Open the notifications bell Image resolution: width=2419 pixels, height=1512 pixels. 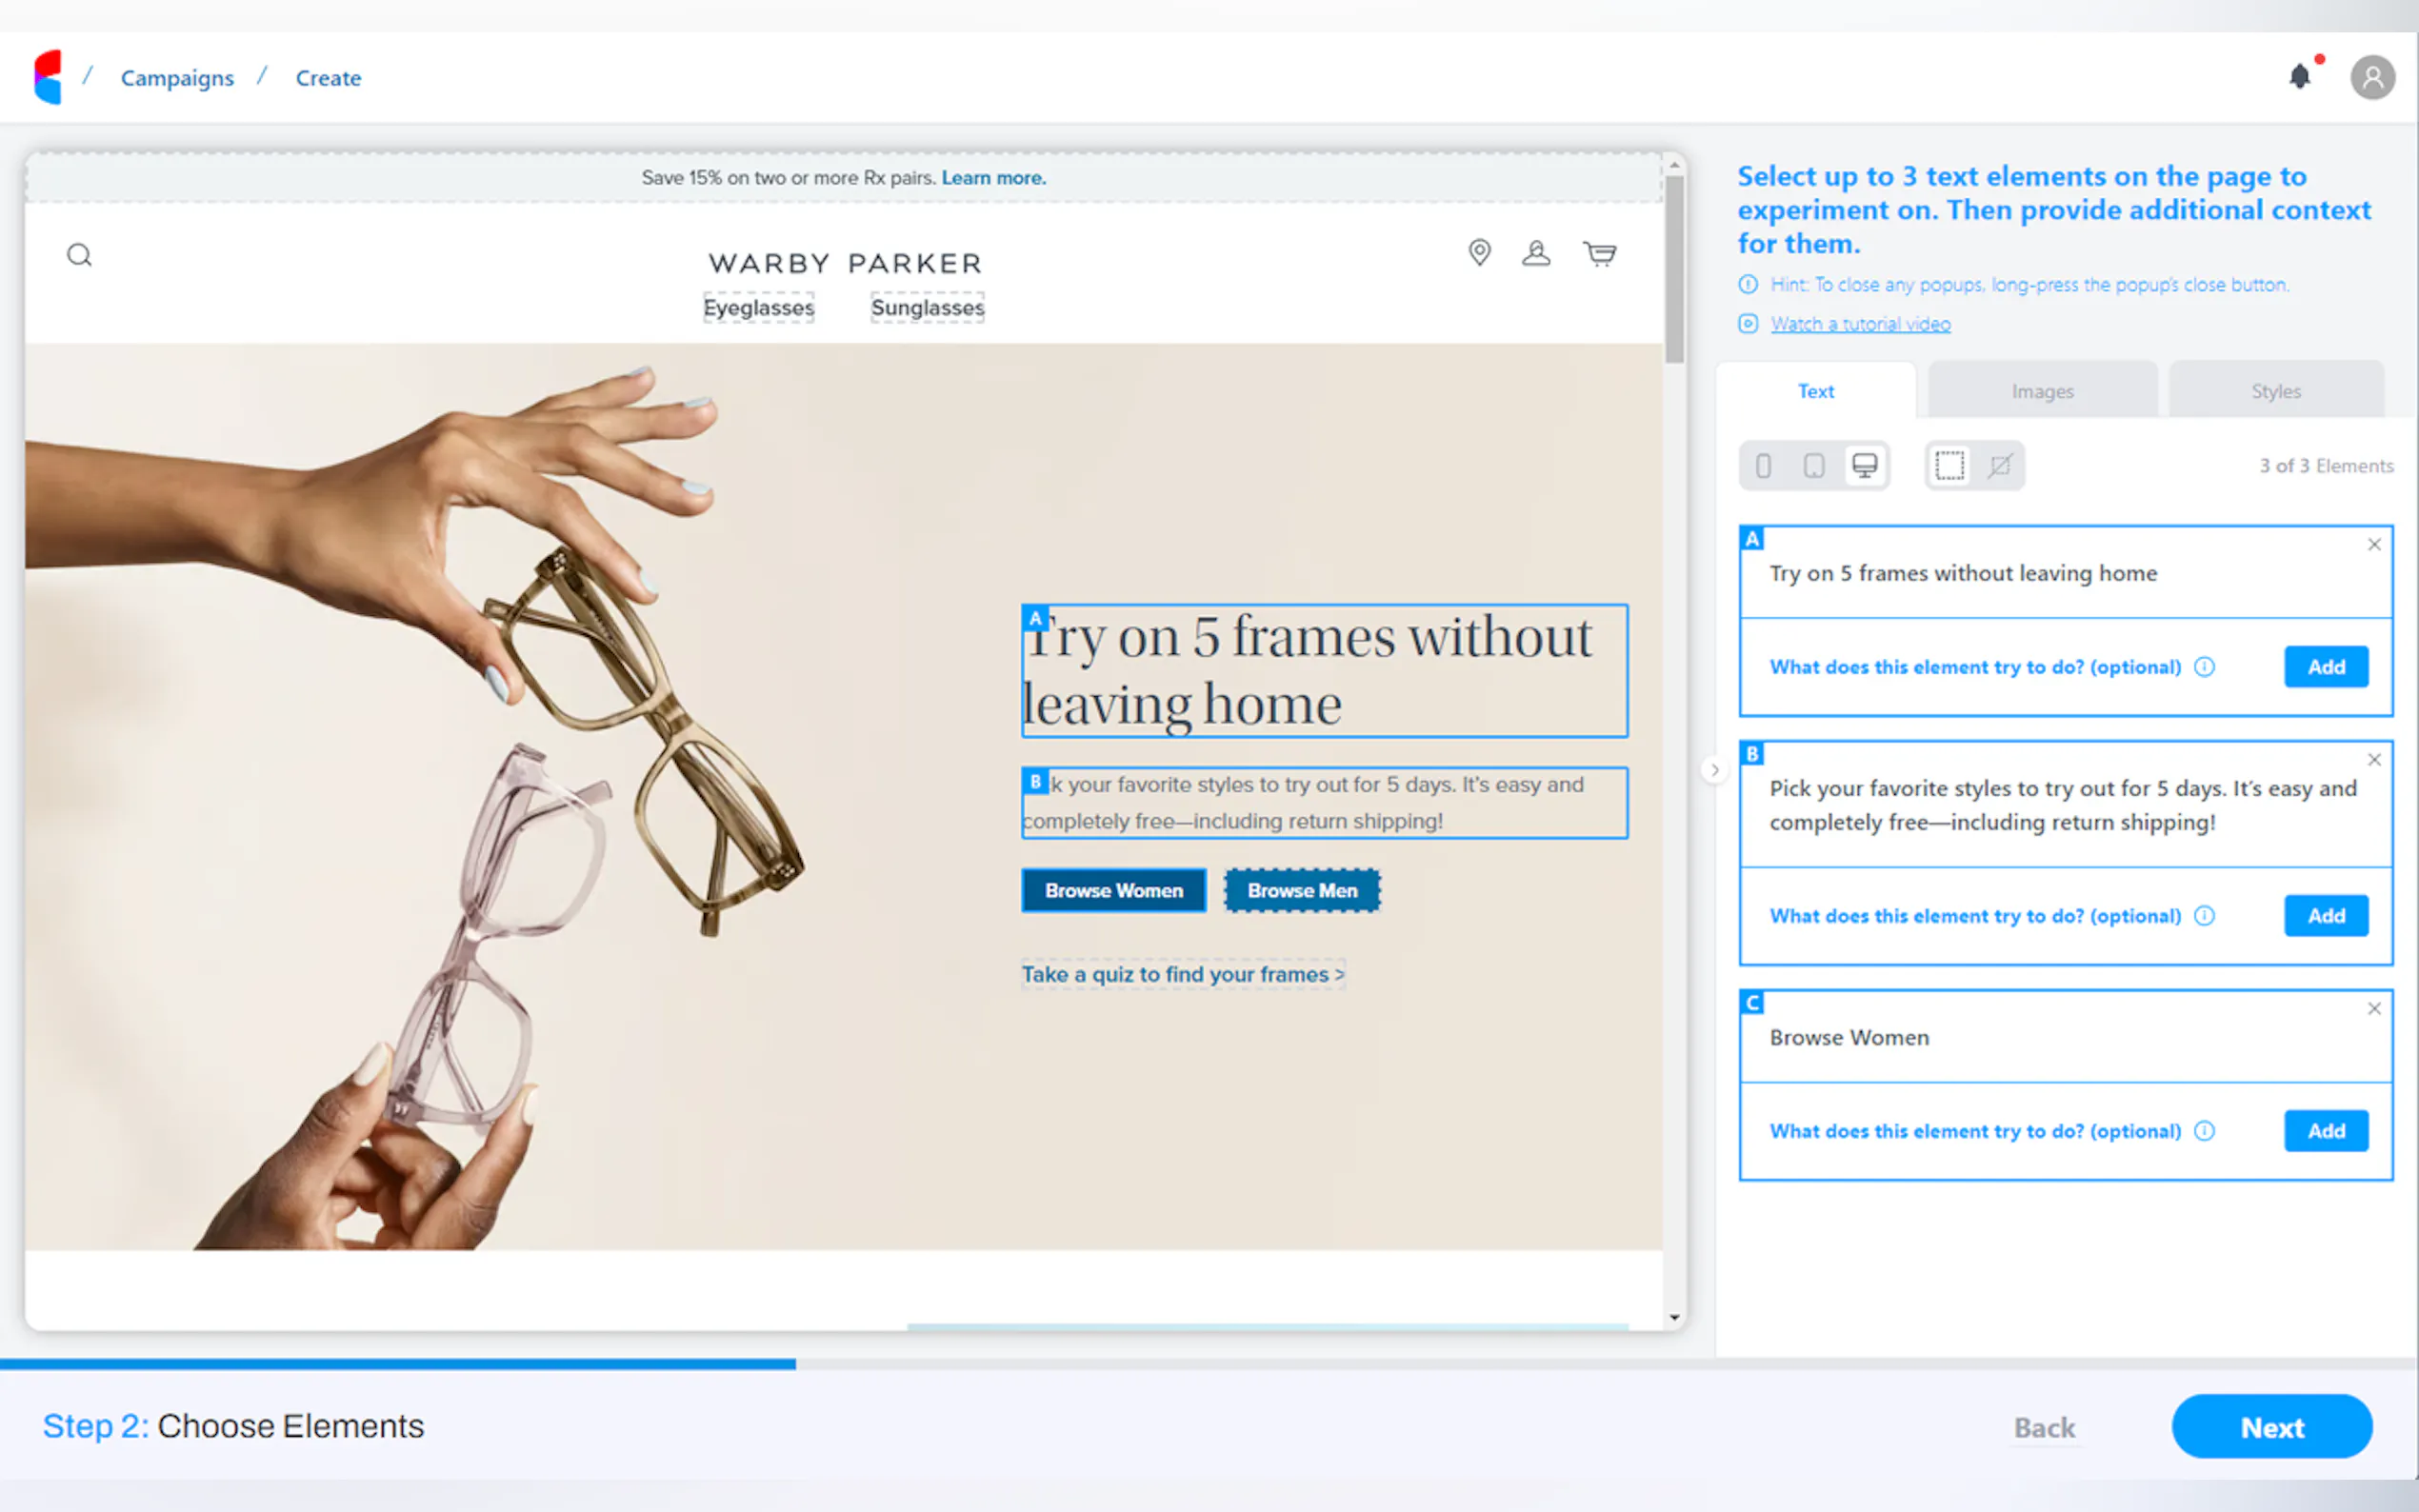2302,76
